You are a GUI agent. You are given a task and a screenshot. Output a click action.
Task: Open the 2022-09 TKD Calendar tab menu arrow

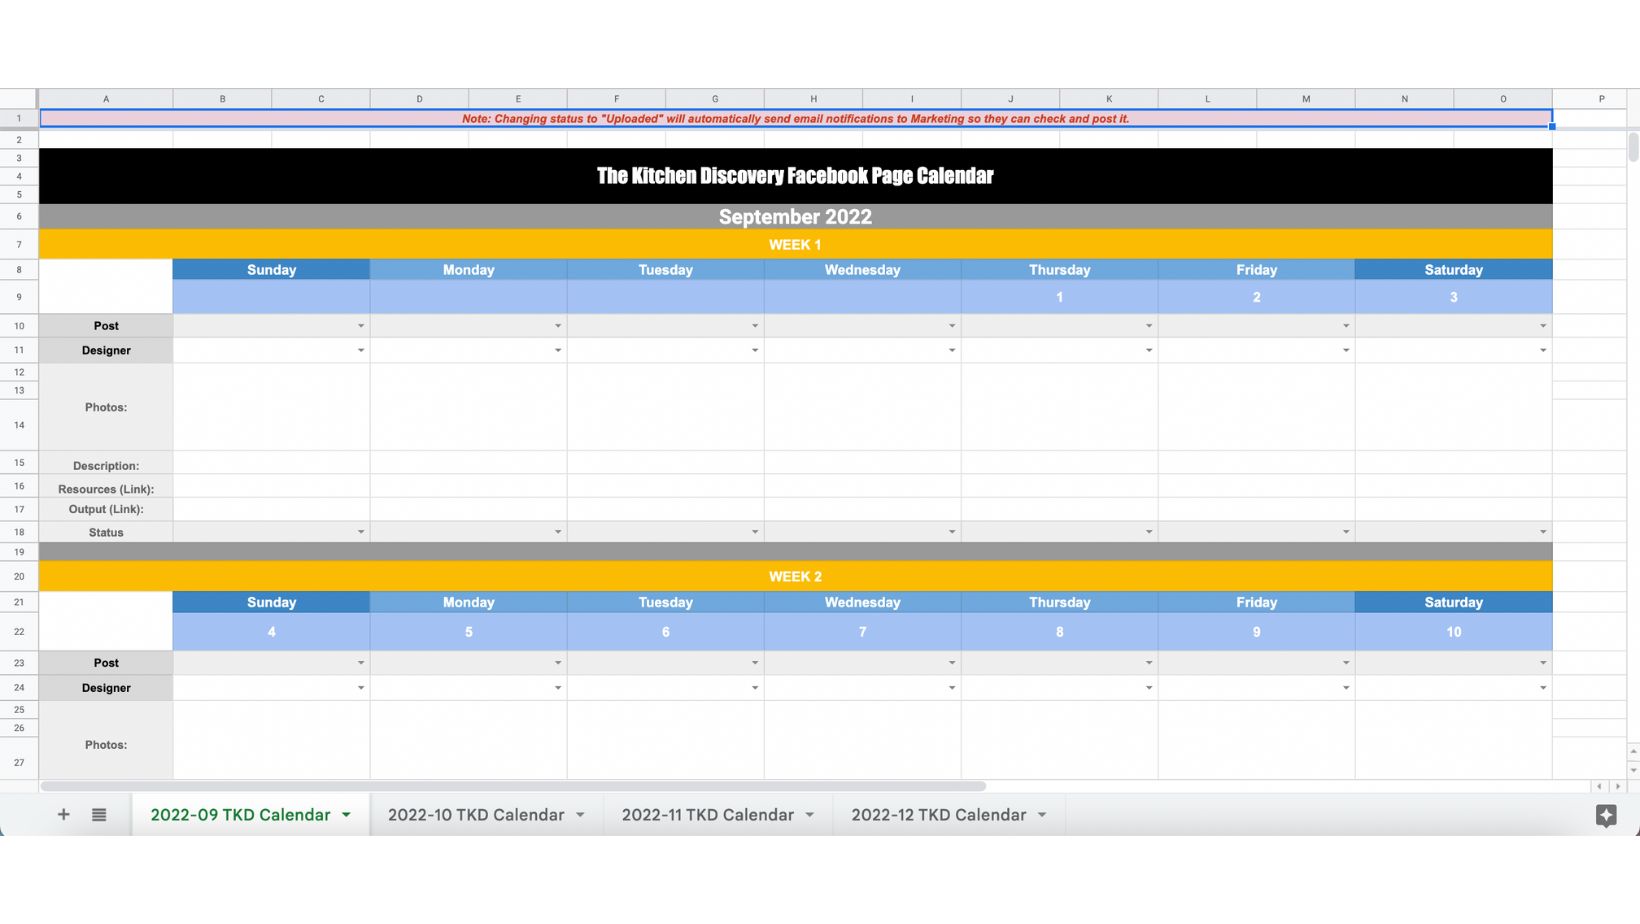pyautogui.click(x=346, y=815)
